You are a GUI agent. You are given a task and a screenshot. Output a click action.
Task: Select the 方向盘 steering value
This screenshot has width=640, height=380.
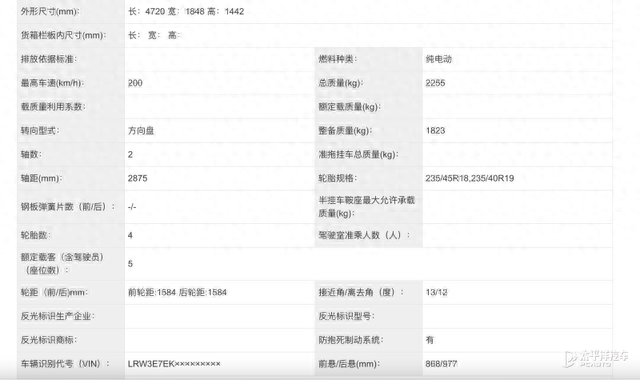141,131
